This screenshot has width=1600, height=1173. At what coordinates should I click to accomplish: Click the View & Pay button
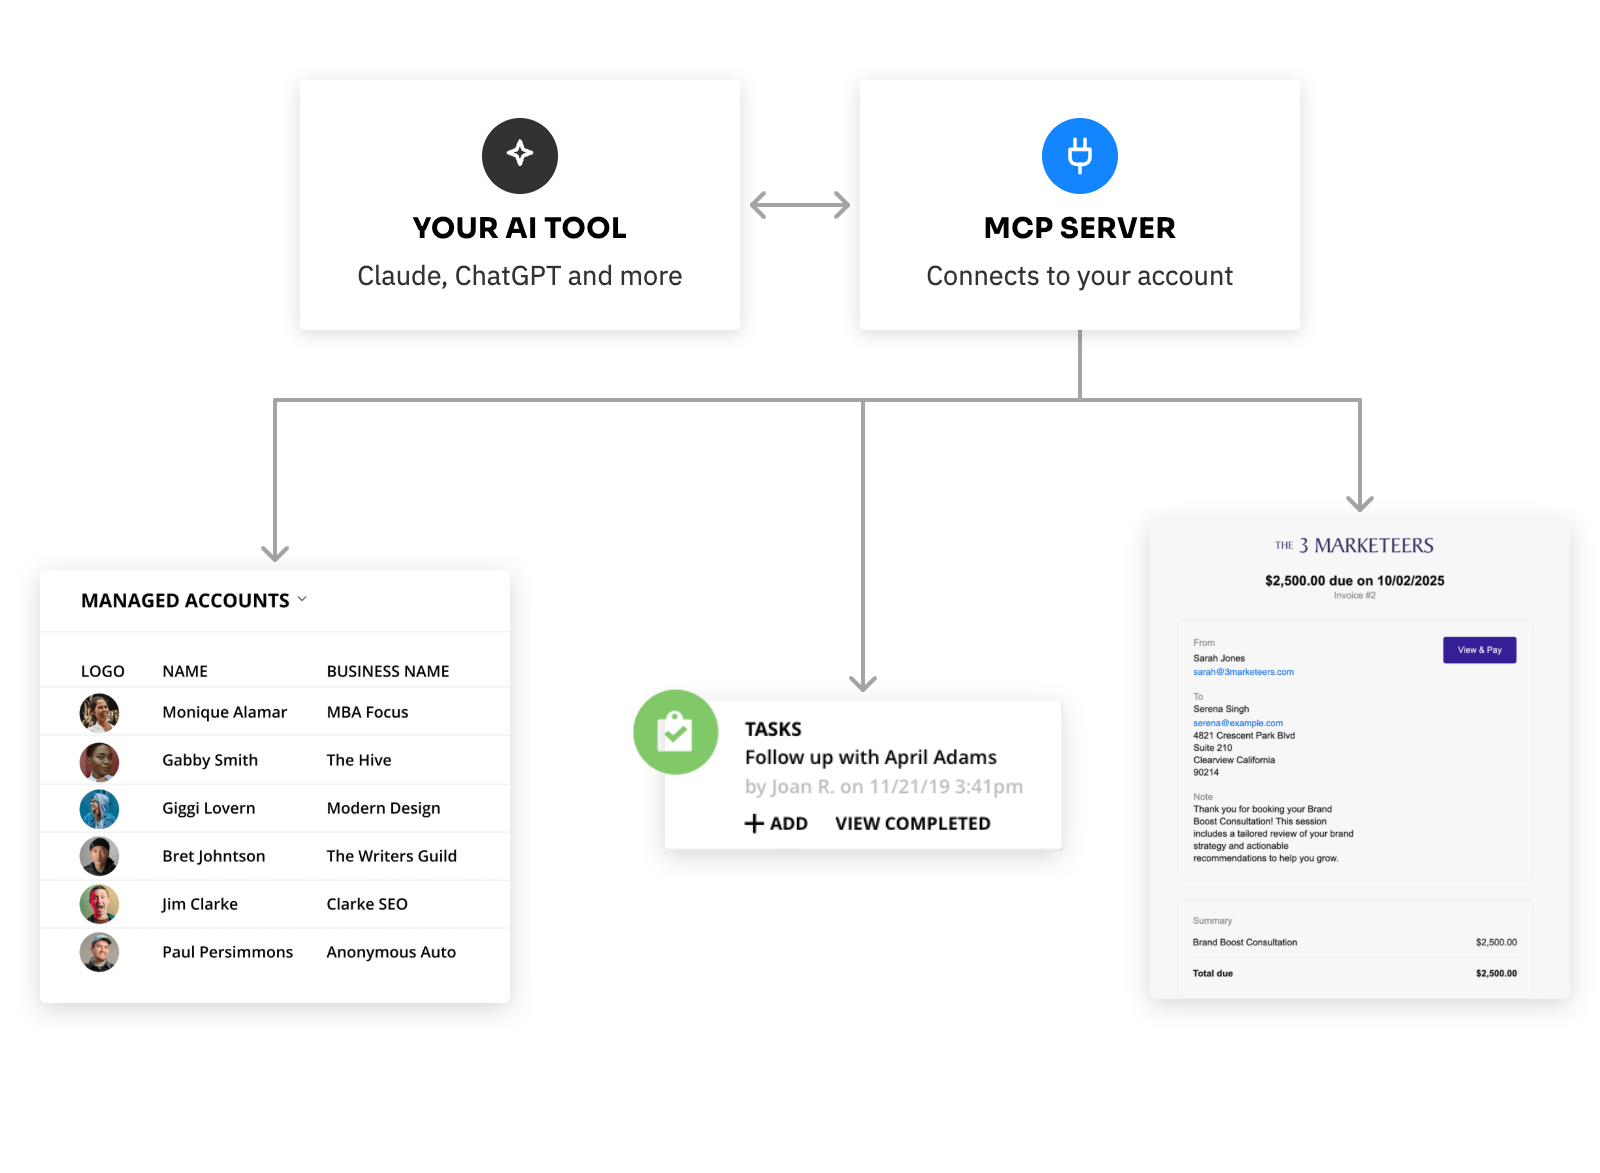point(1479,650)
